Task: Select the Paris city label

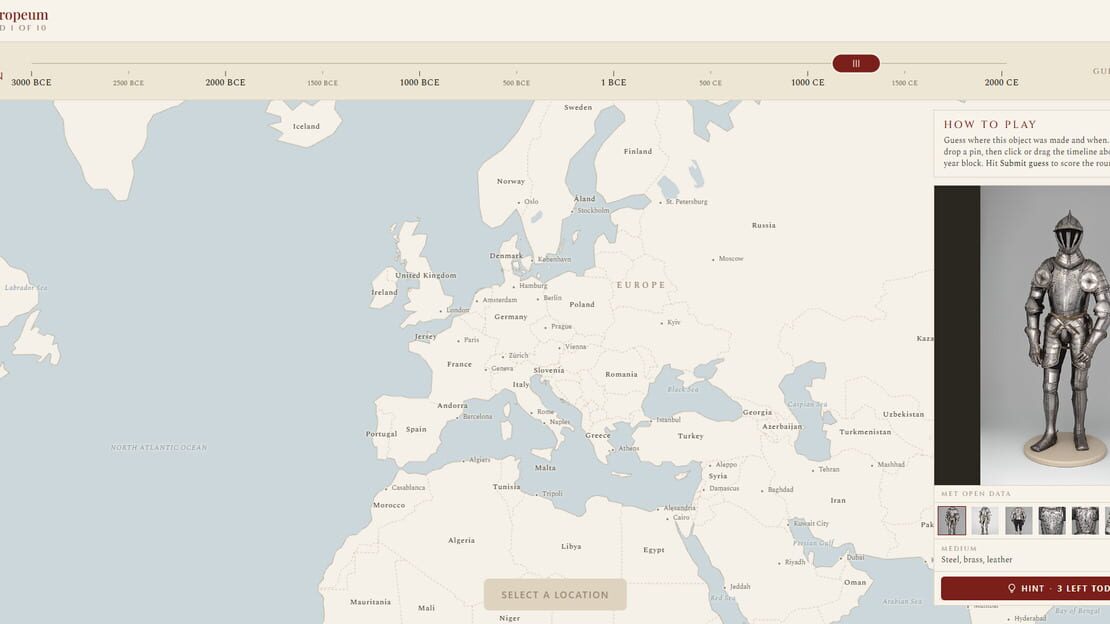Action: pos(471,339)
